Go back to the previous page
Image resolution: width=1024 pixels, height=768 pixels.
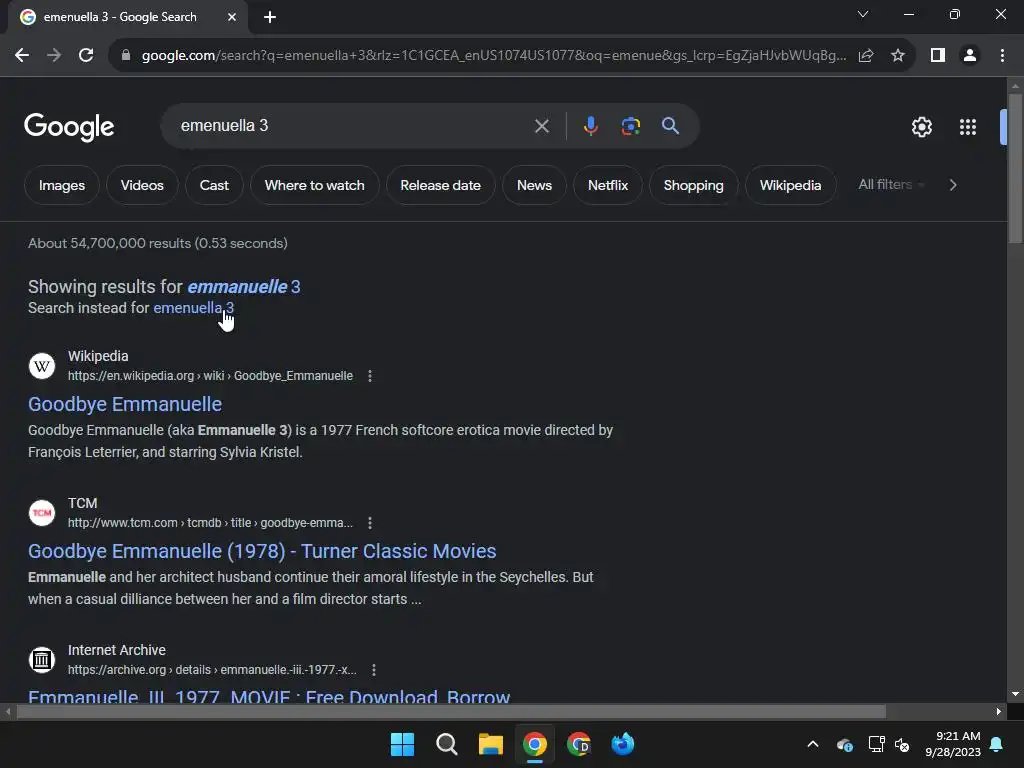pyautogui.click(x=22, y=56)
